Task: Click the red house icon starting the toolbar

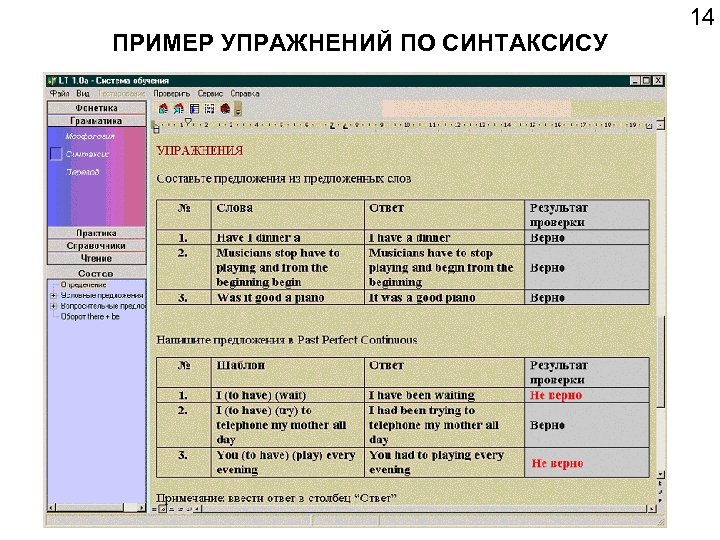Action: [163, 109]
